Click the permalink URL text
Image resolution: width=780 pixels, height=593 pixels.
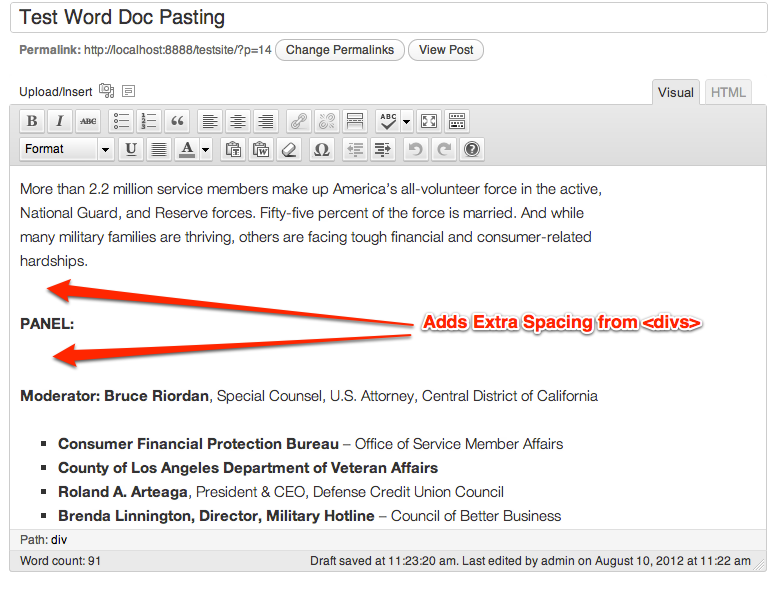[178, 50]
